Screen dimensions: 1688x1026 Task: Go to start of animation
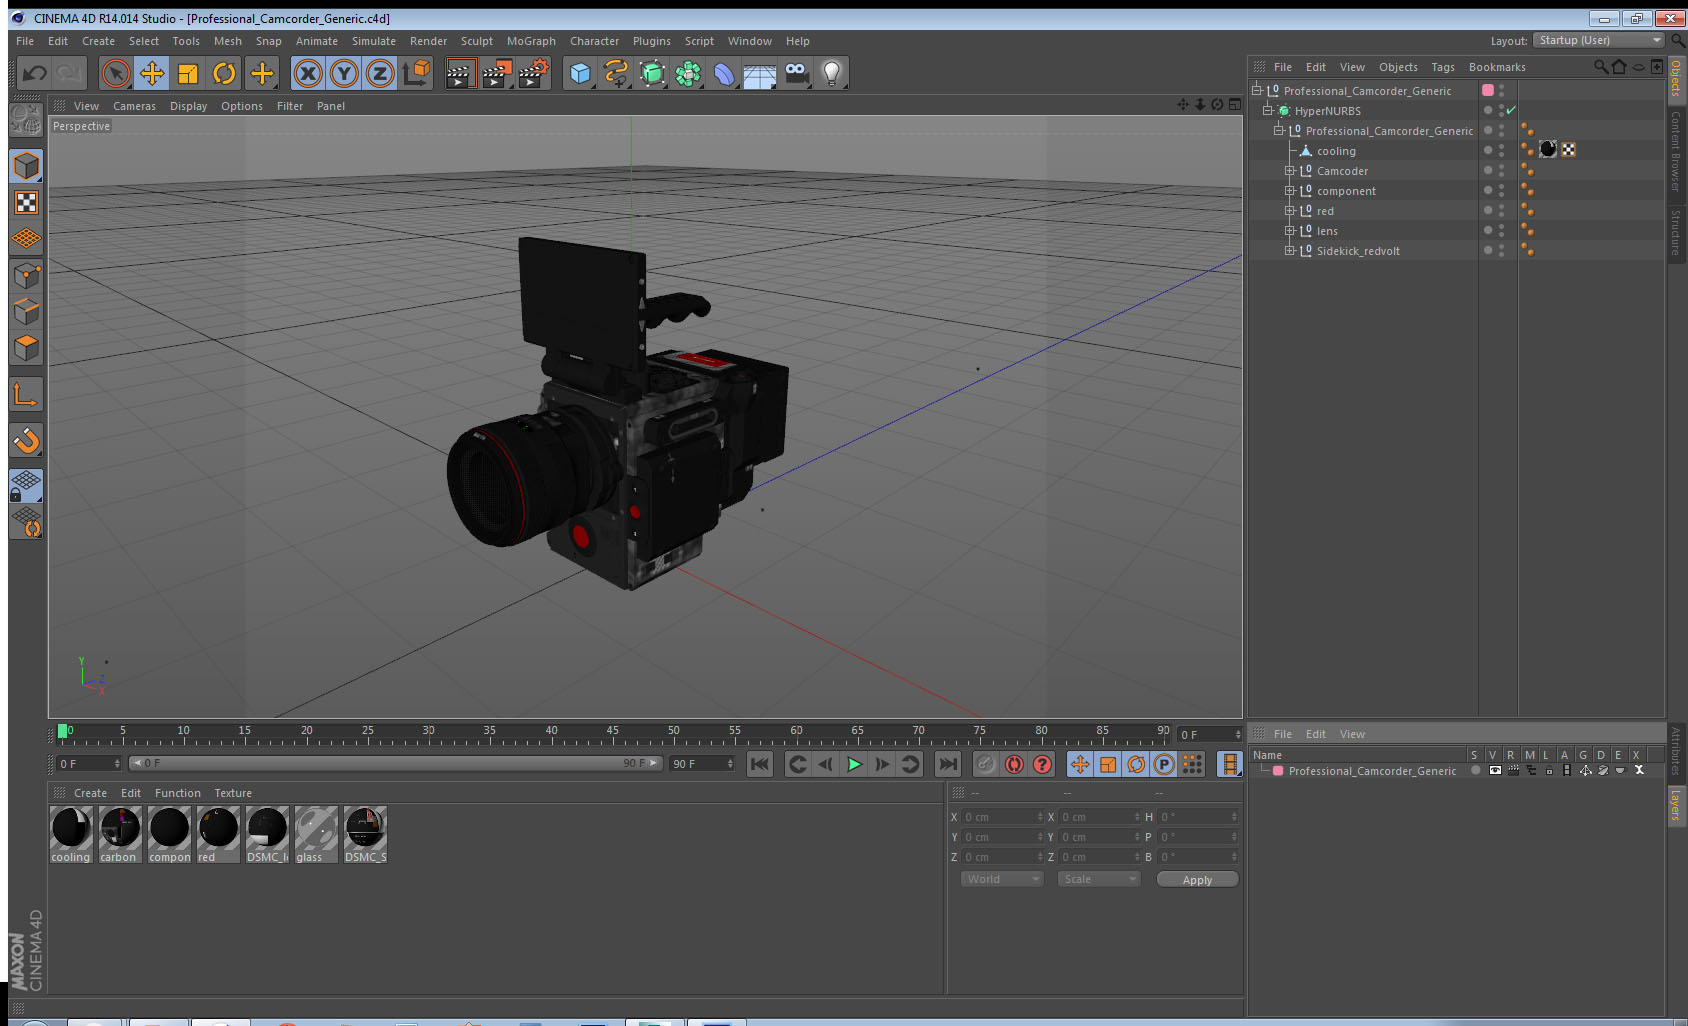click(760, 764)
